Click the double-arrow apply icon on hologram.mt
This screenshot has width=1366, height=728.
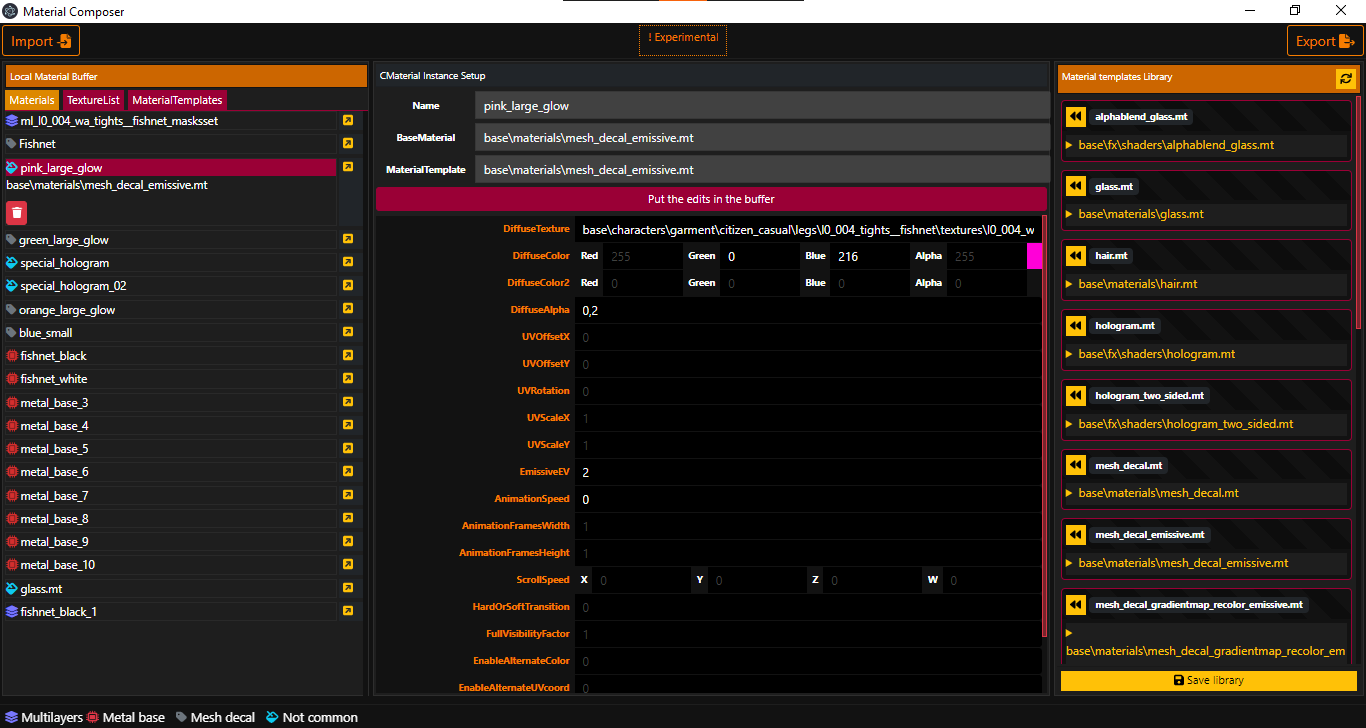point(1074,325)
